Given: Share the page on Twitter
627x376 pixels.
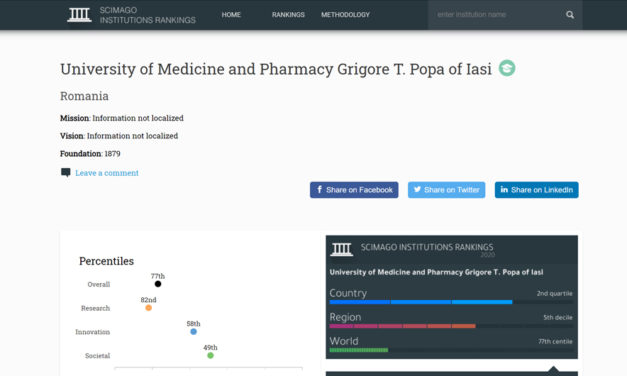Looking at the screenshot, I should click(x=446, y=190).
